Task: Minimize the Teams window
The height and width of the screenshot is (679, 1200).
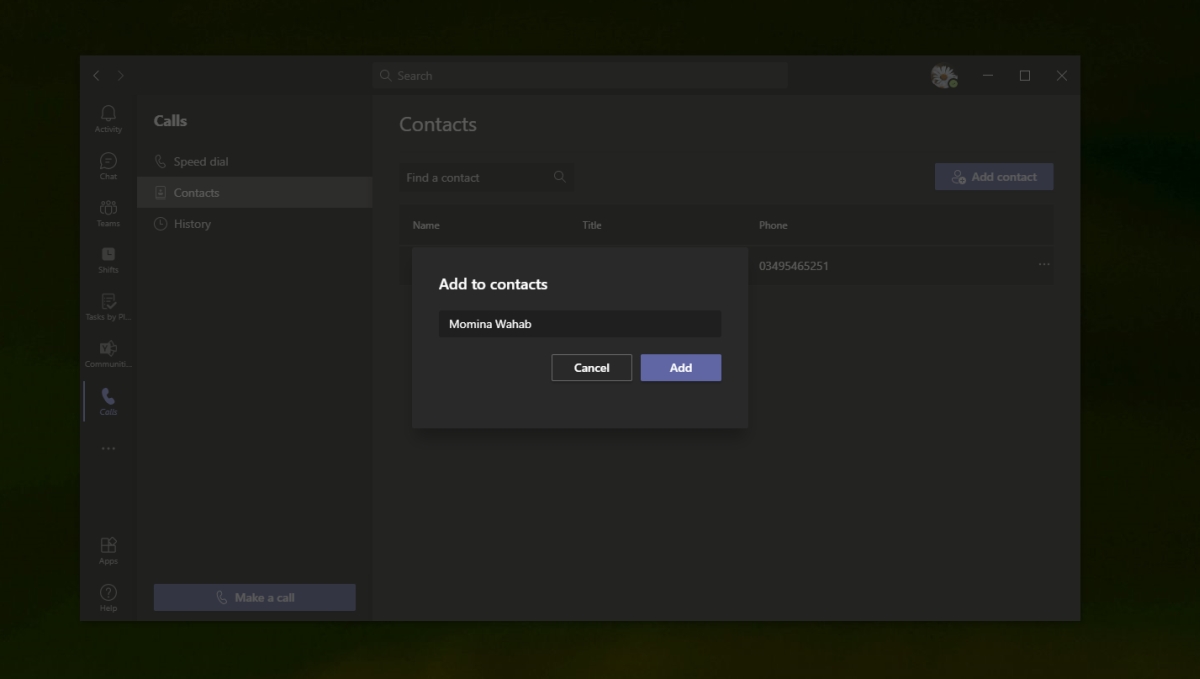Action: point(987,76)
